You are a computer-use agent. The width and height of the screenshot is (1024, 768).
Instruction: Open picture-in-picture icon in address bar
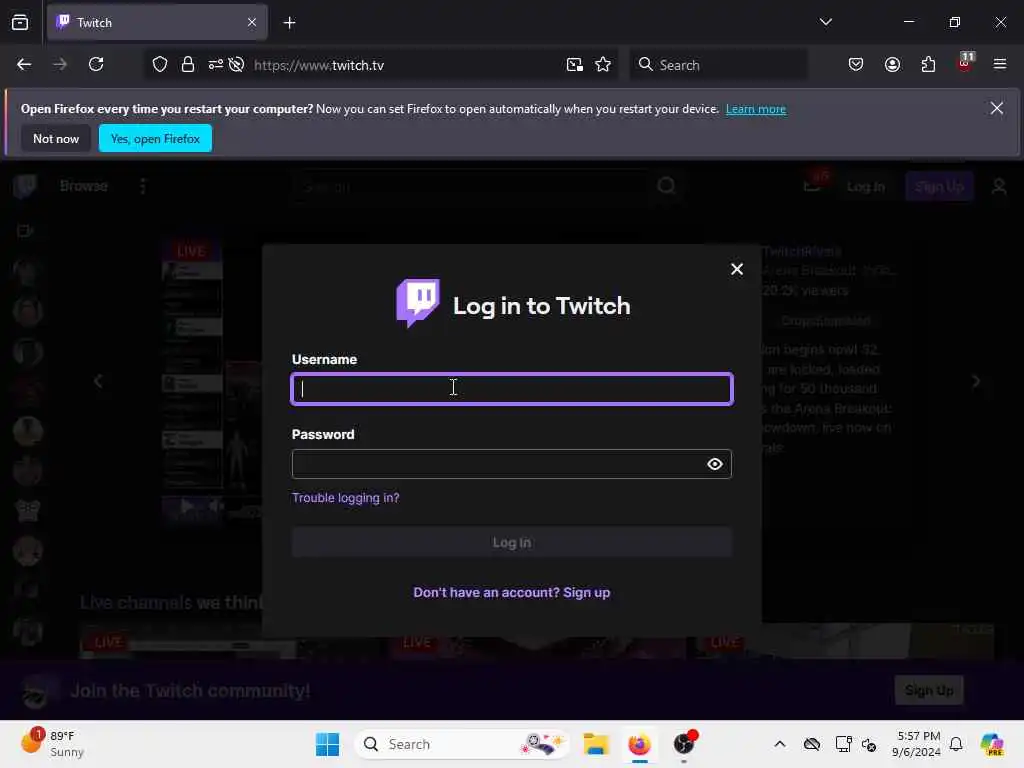pyautogui.click(x=575, y=65)
